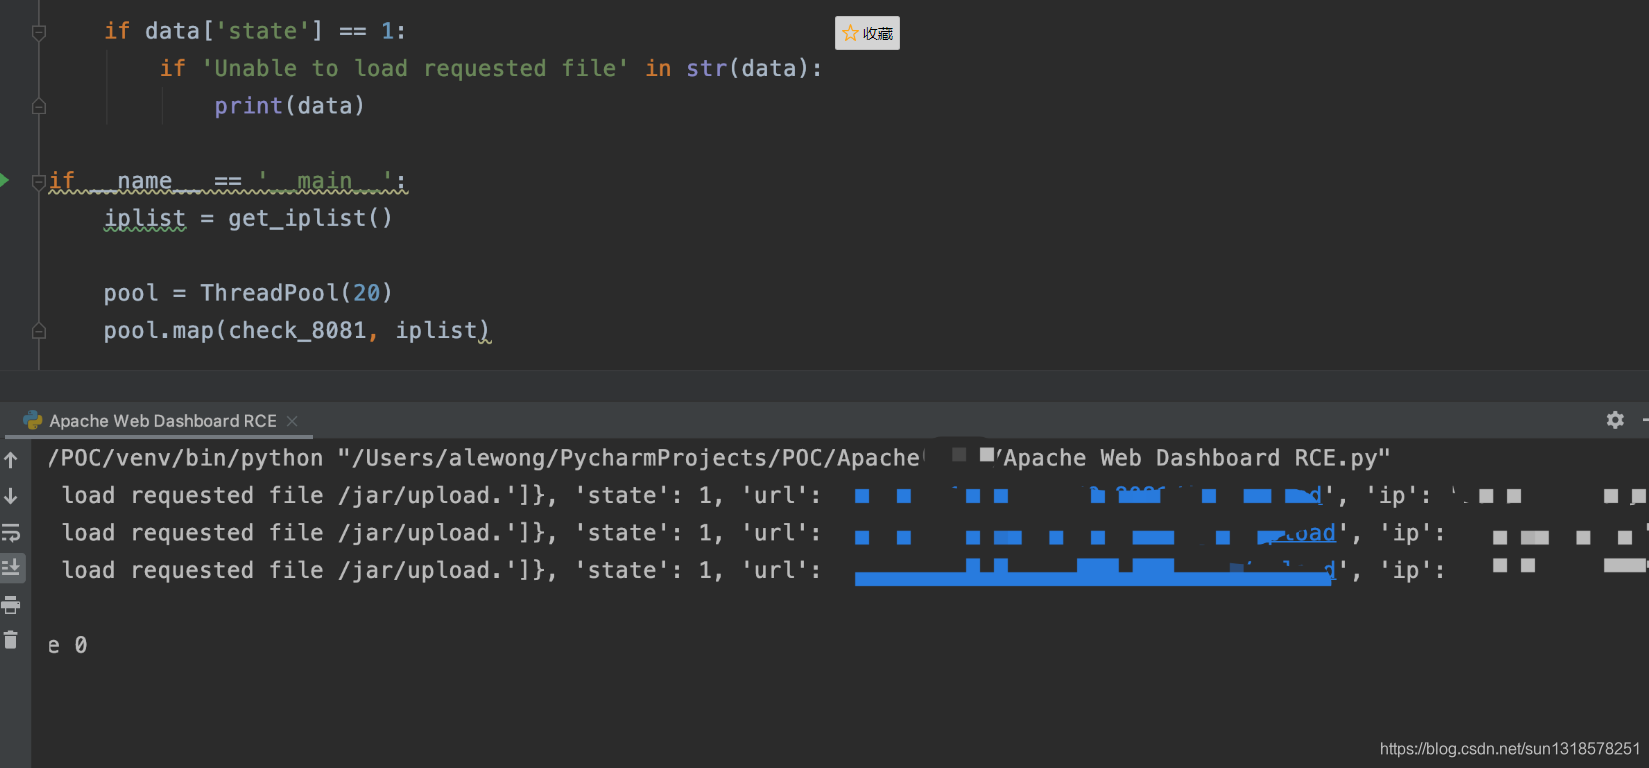Collapse the if data['state'] code block
This screenshot has height=768, width=1649.
(39, 32)
